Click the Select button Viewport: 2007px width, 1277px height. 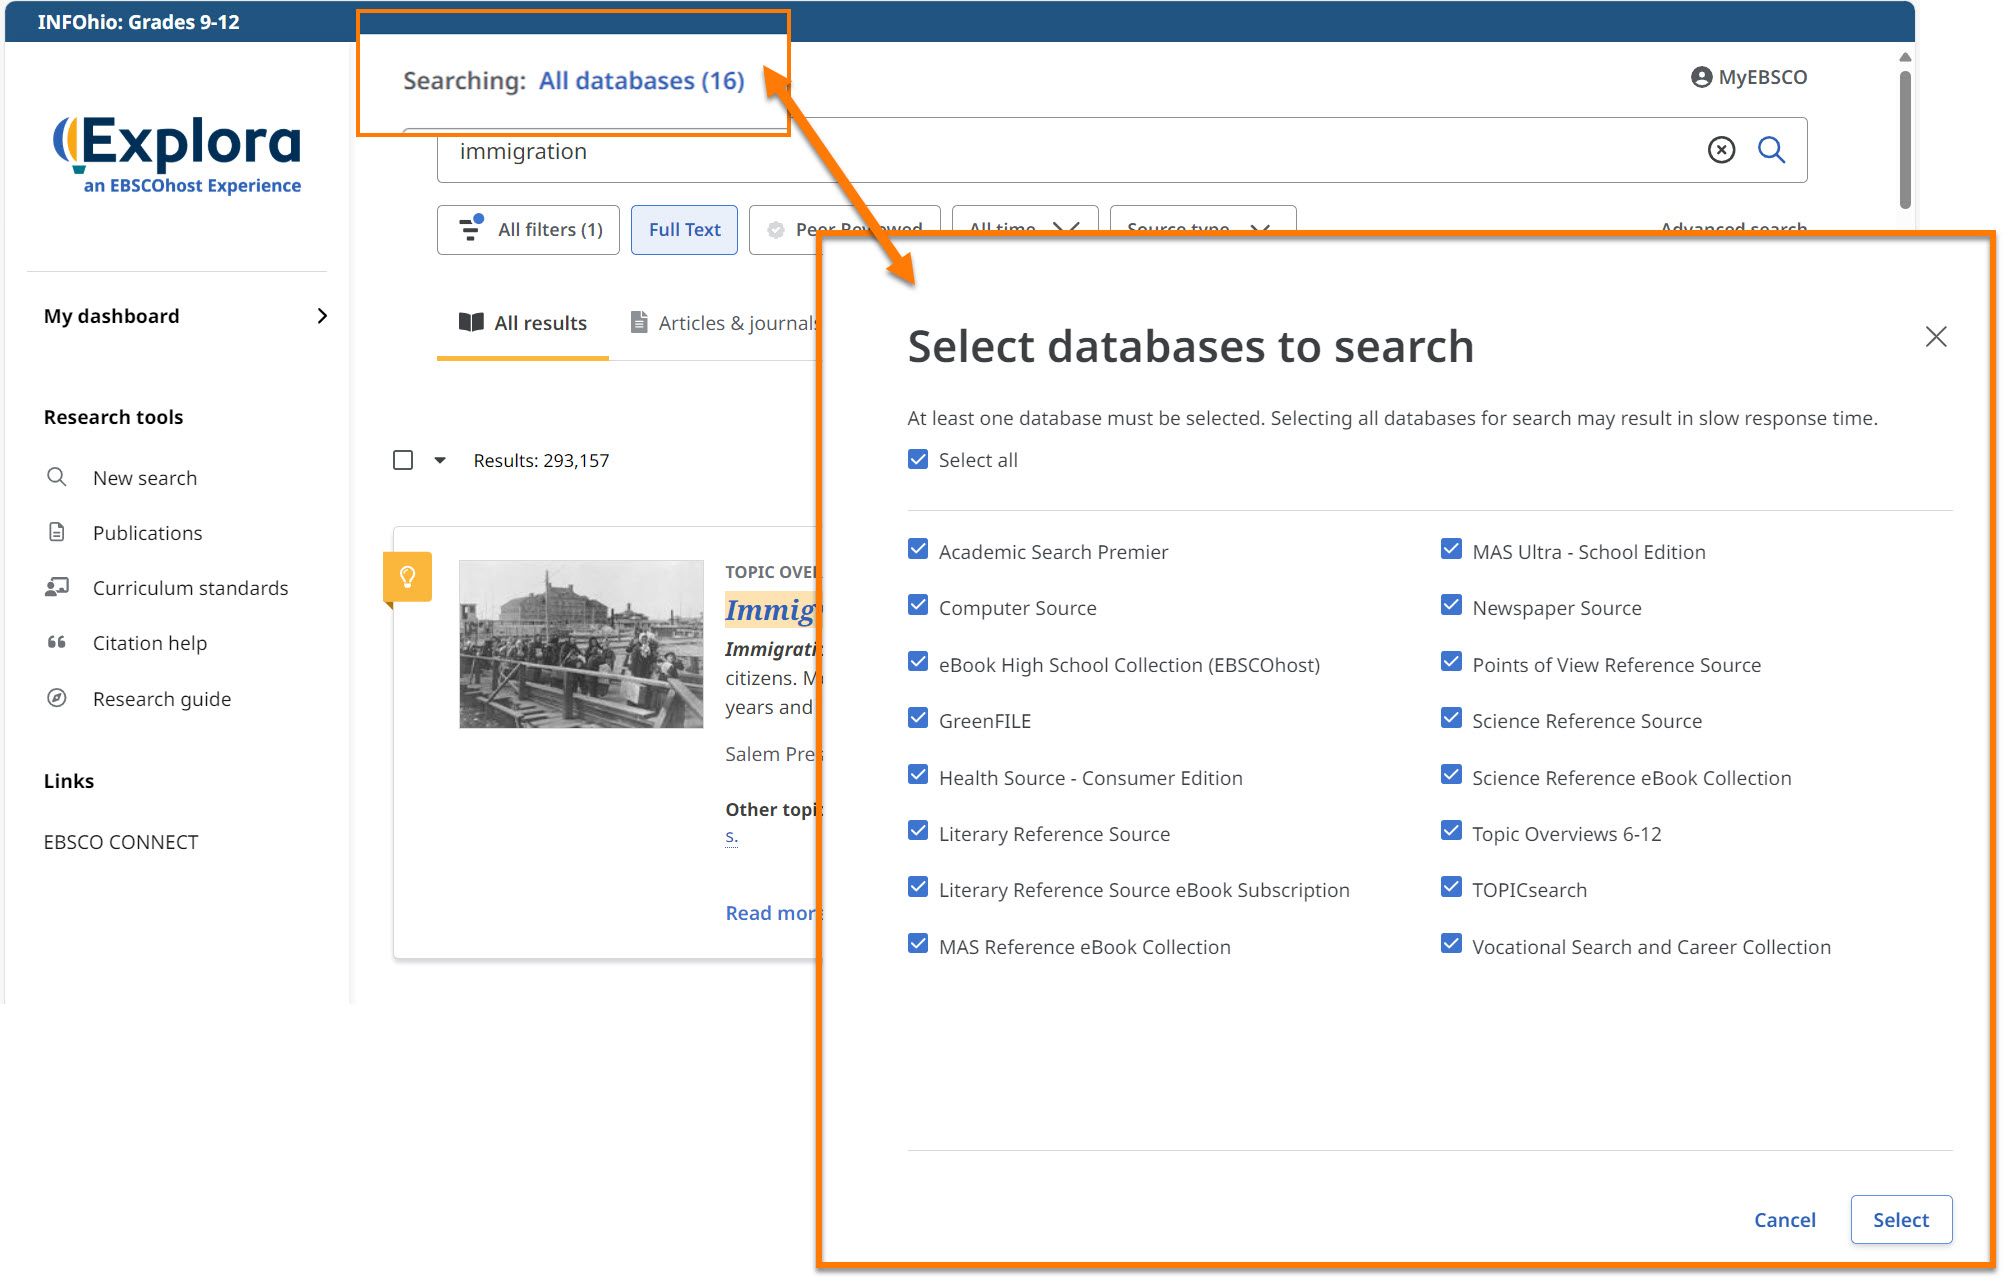point(1901,1220)
